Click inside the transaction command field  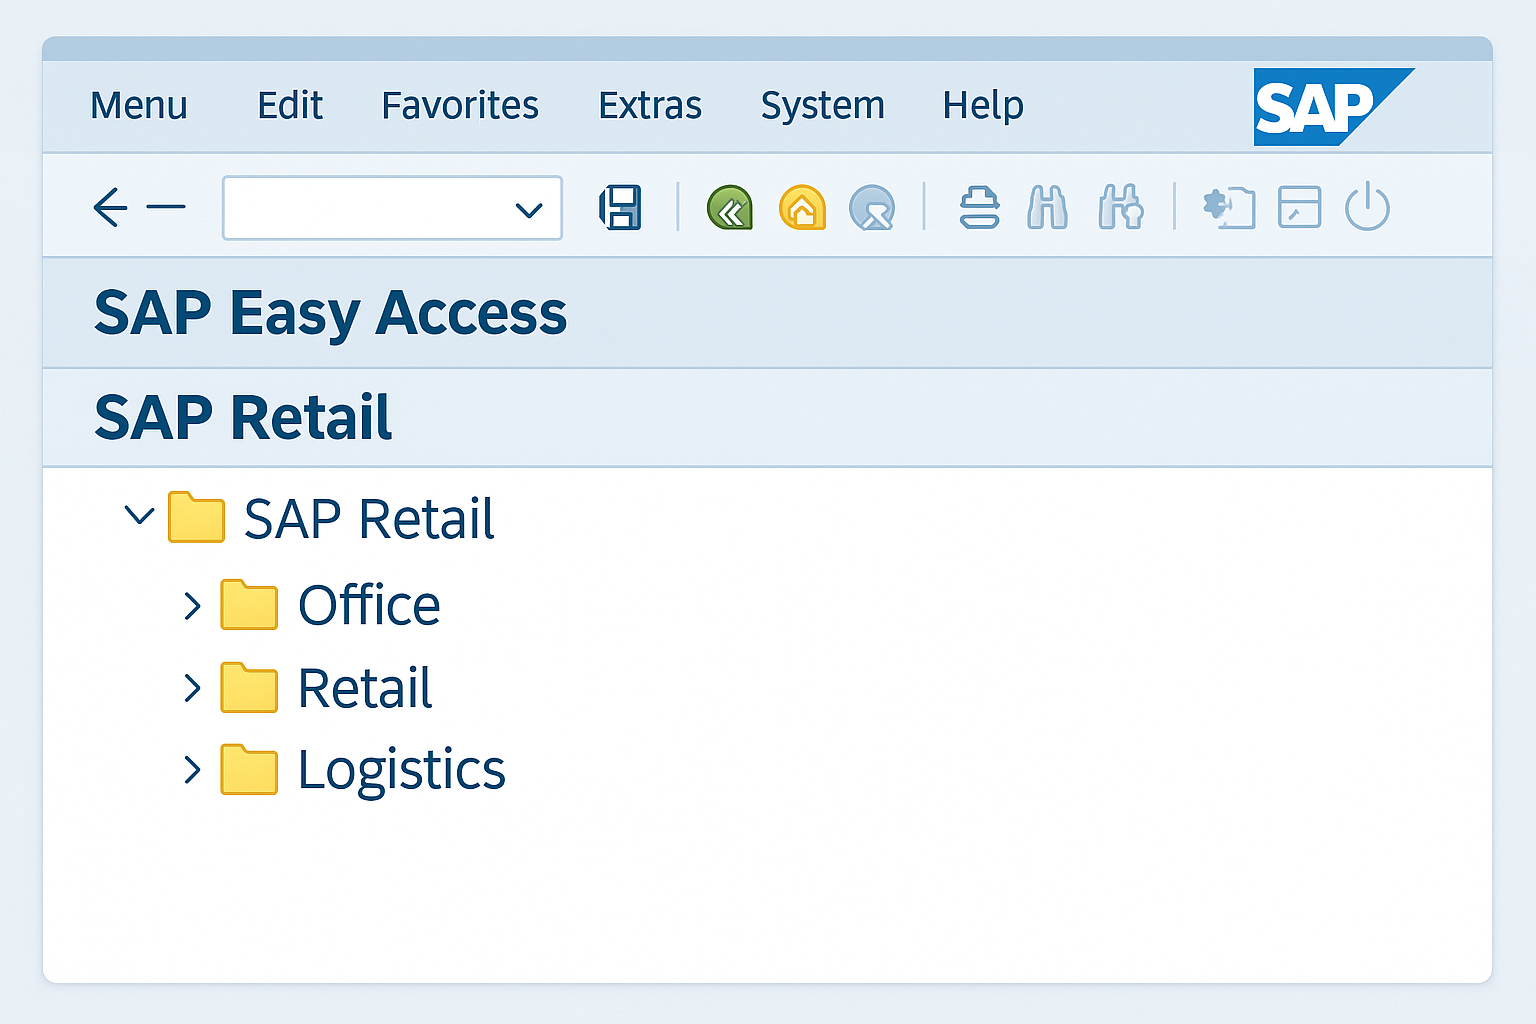(392, 208)
